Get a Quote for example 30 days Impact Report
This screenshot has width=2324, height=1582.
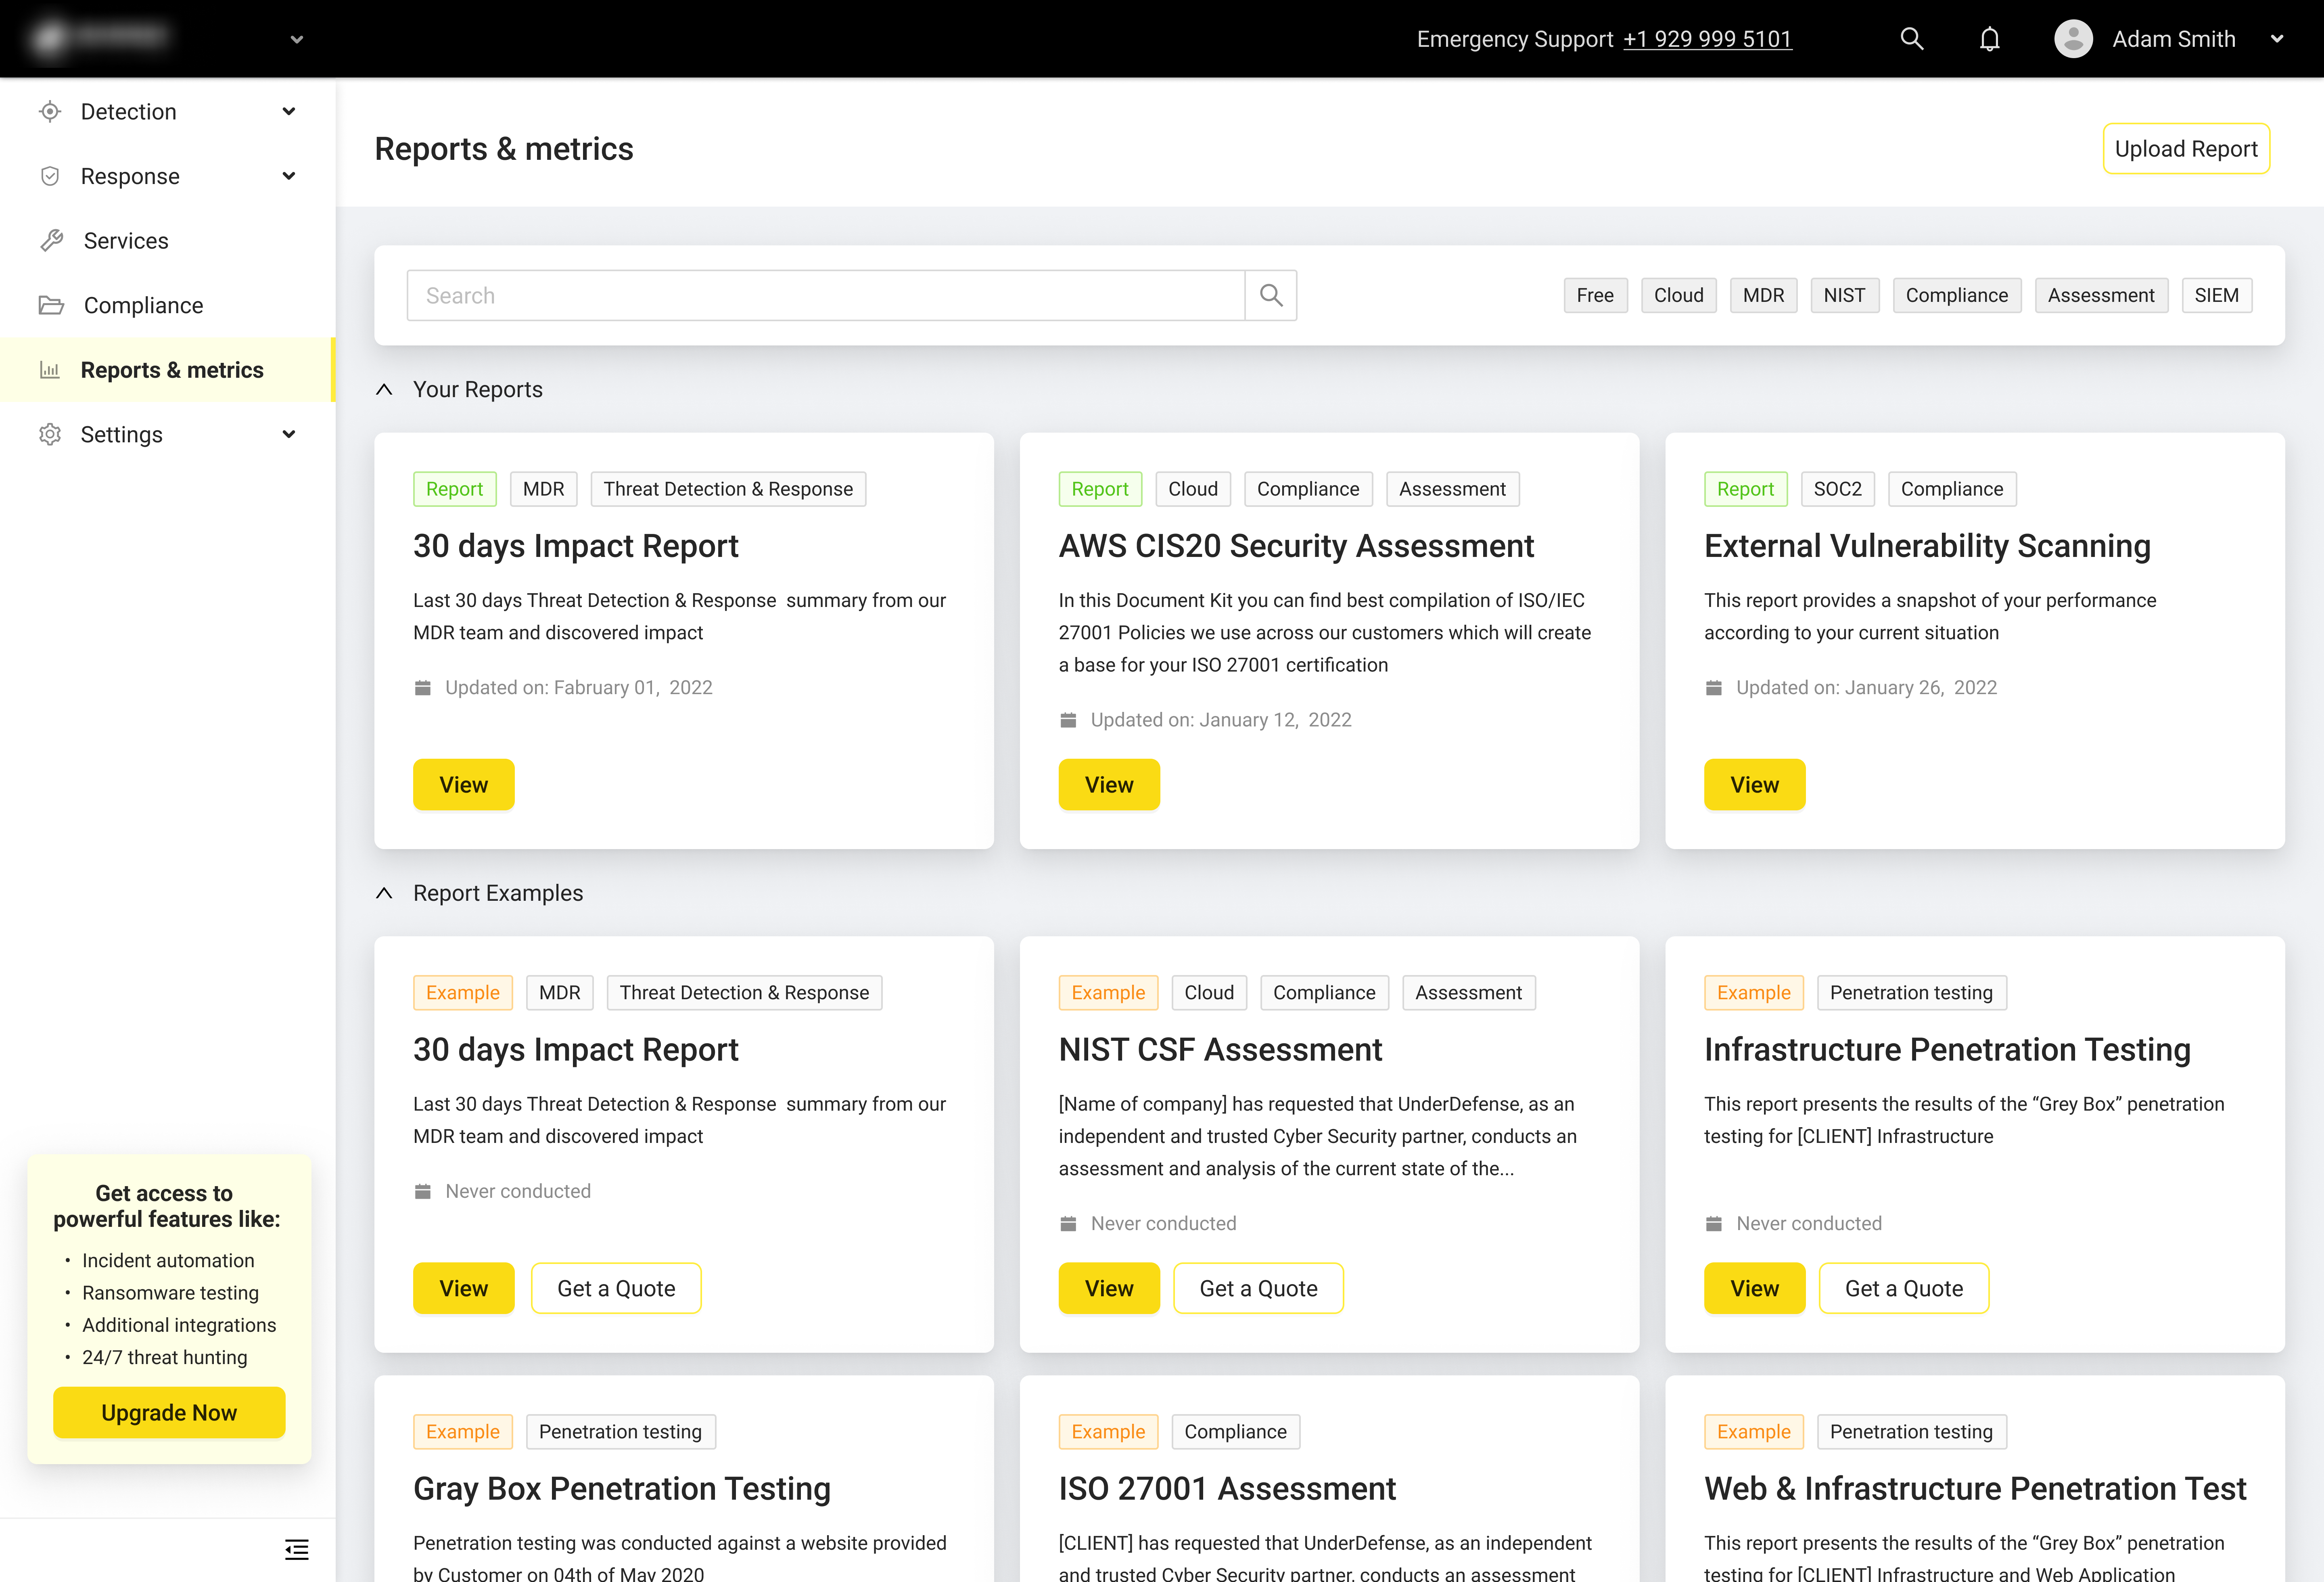click(616, 1288)
